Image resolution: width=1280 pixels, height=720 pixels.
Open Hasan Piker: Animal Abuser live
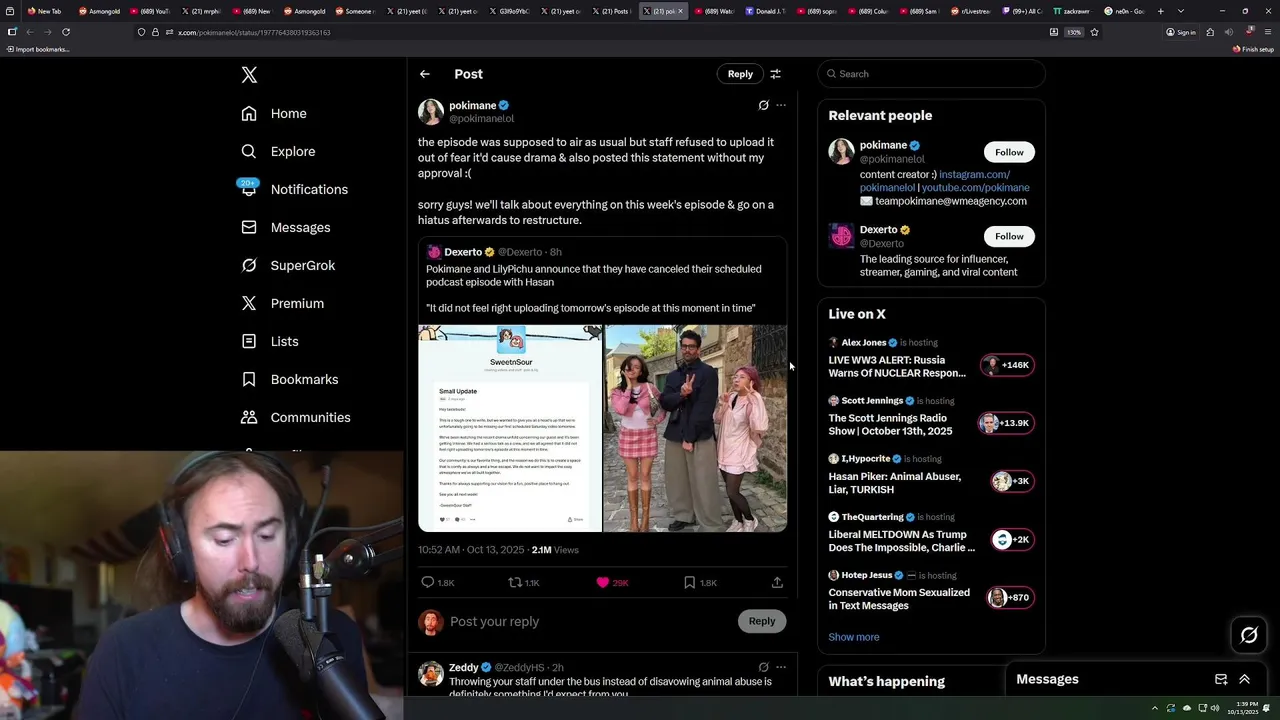click(932, 474)
